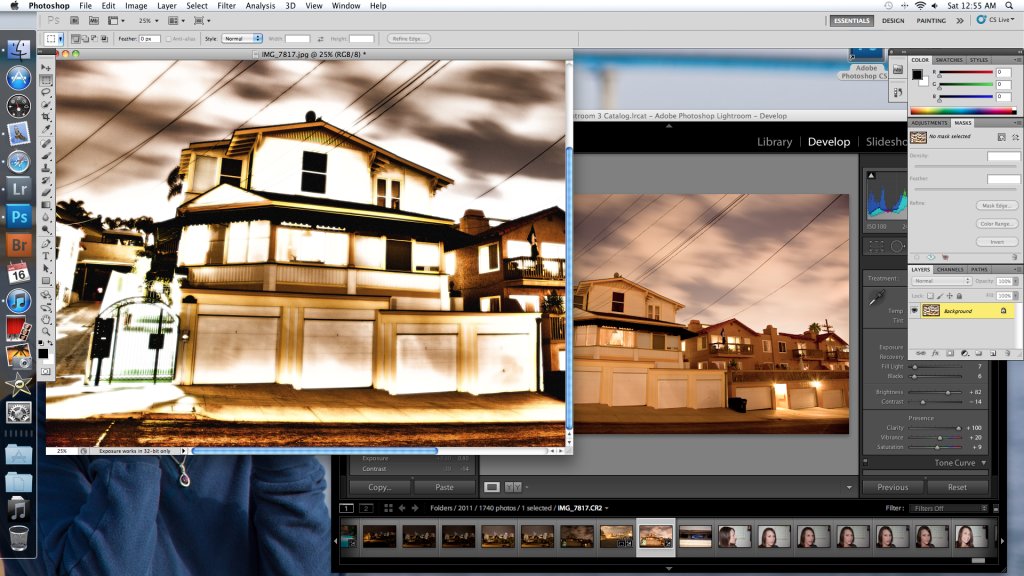
Task: Toggle lock transparent pixels in Layers panel
Action: (931, 296)
